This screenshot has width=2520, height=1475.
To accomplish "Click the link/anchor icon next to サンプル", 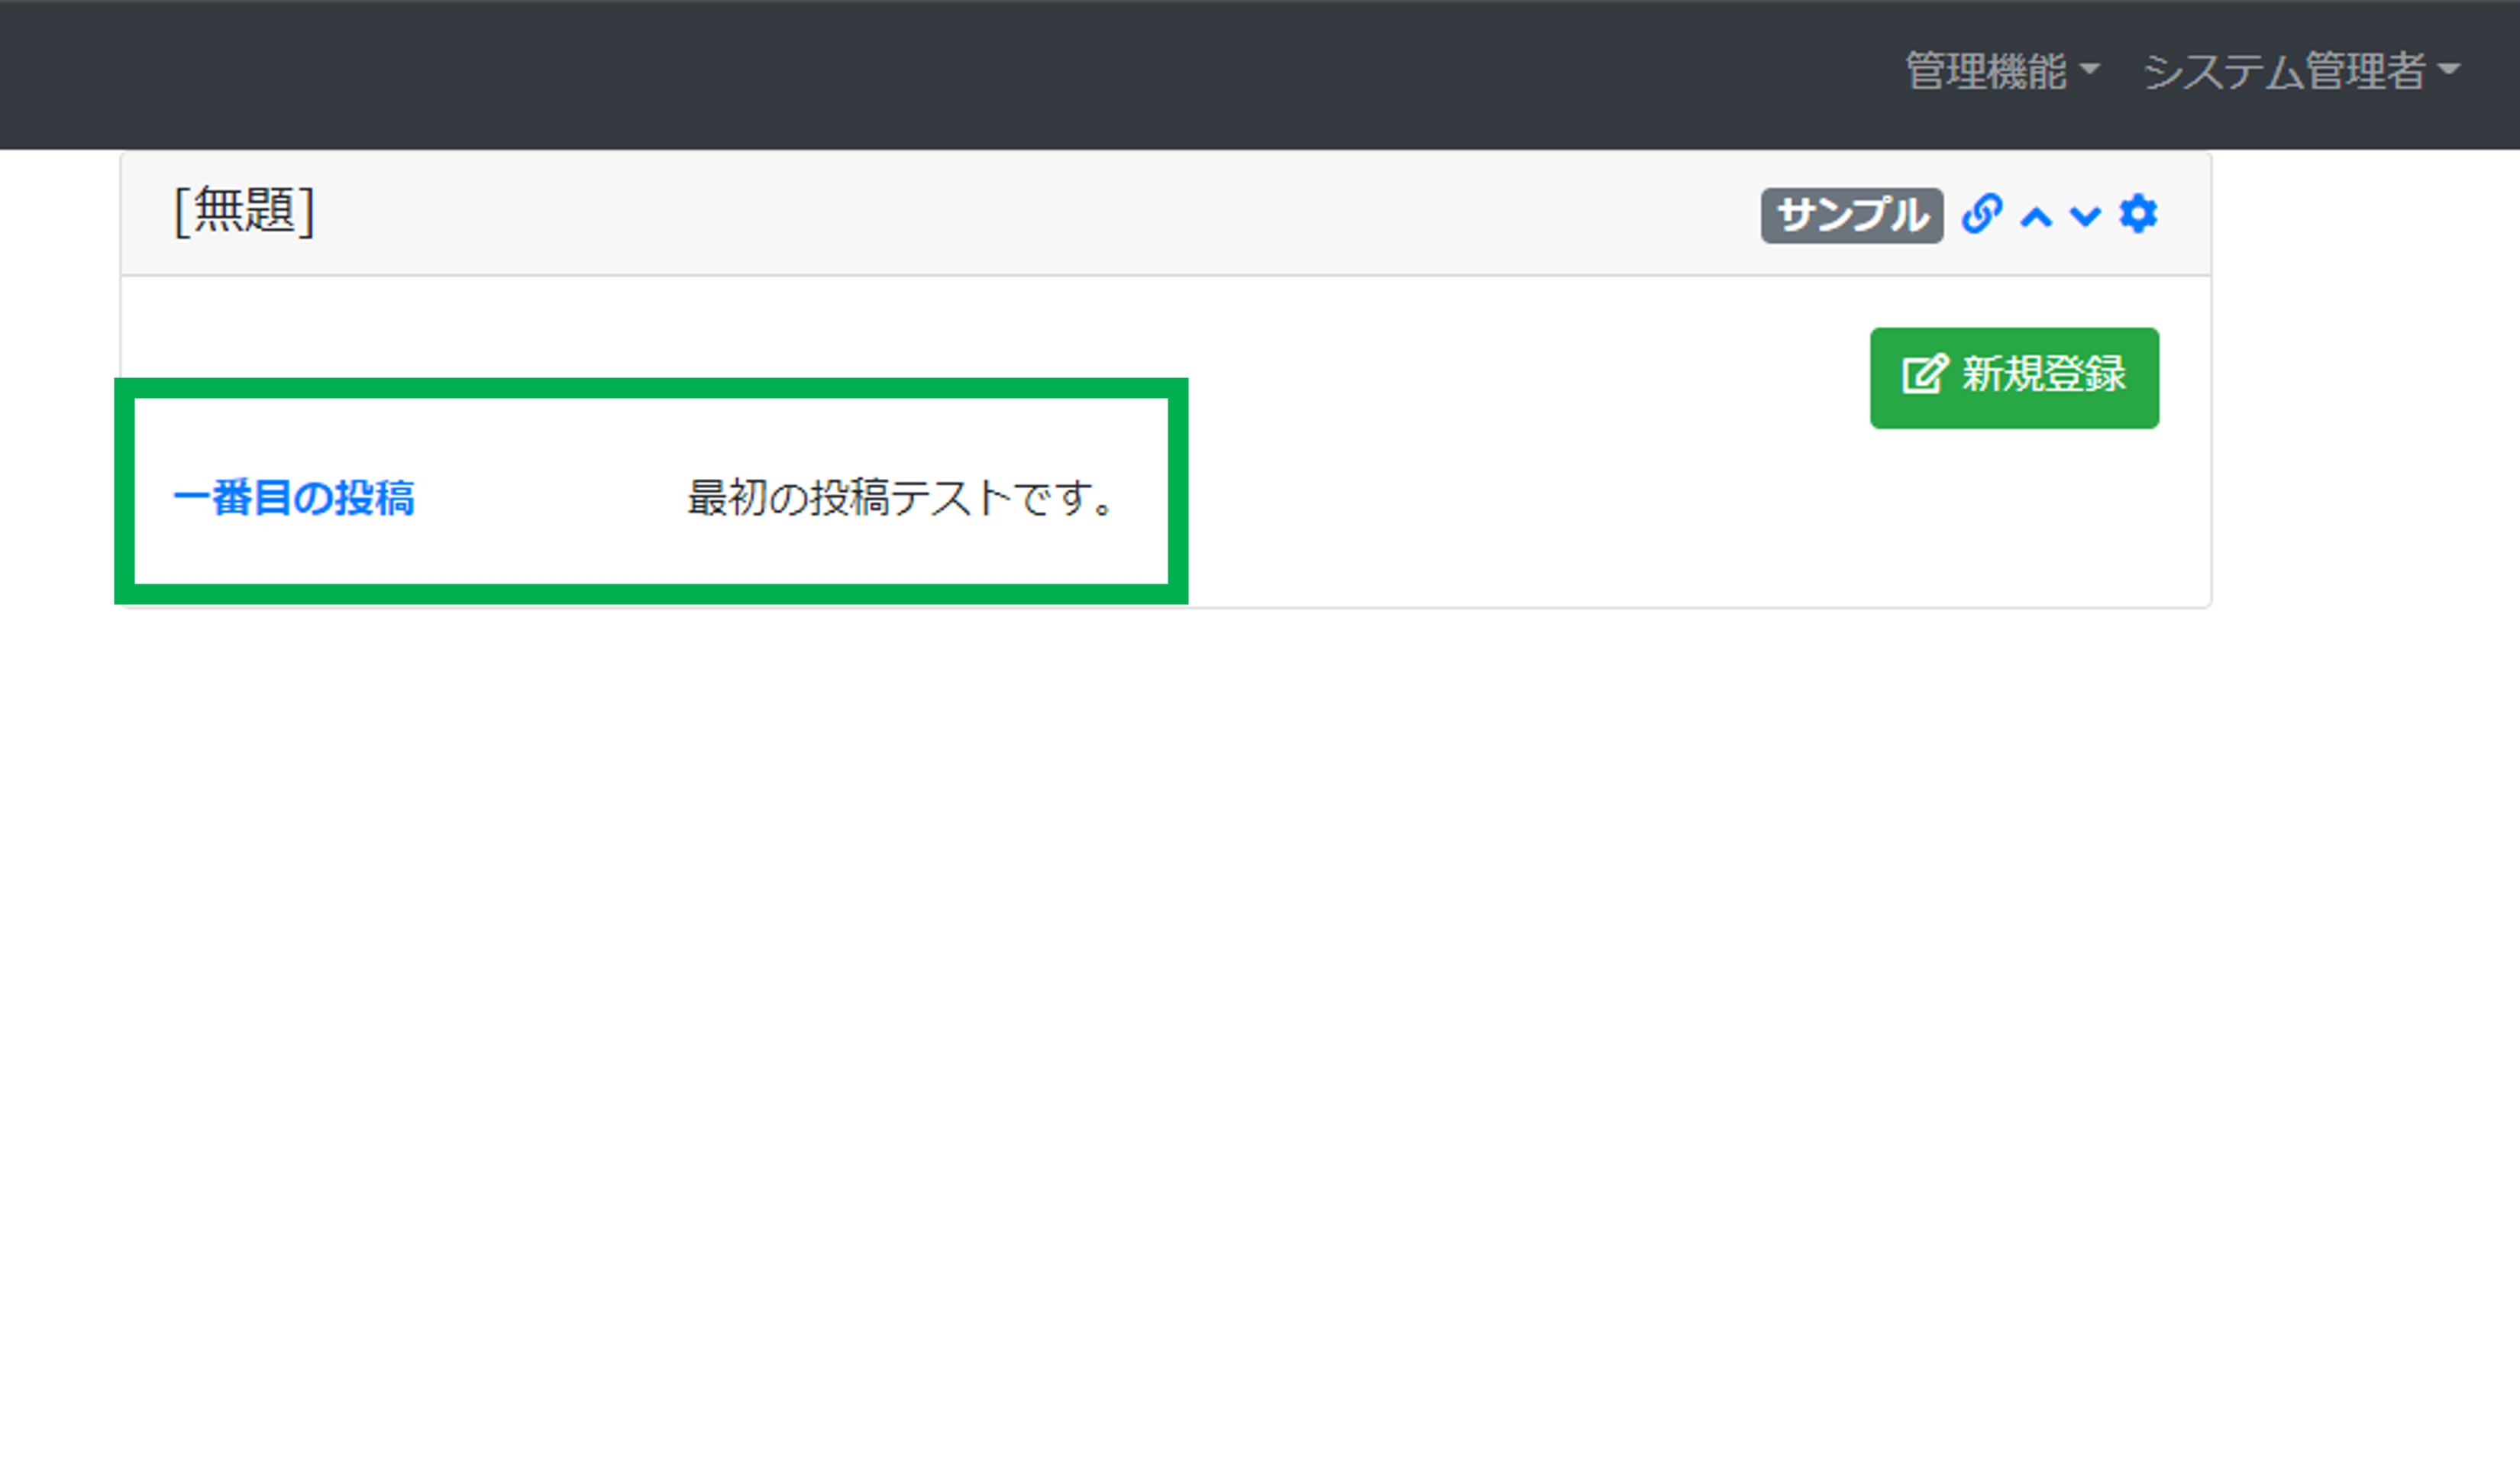I will pos(1983,212).
